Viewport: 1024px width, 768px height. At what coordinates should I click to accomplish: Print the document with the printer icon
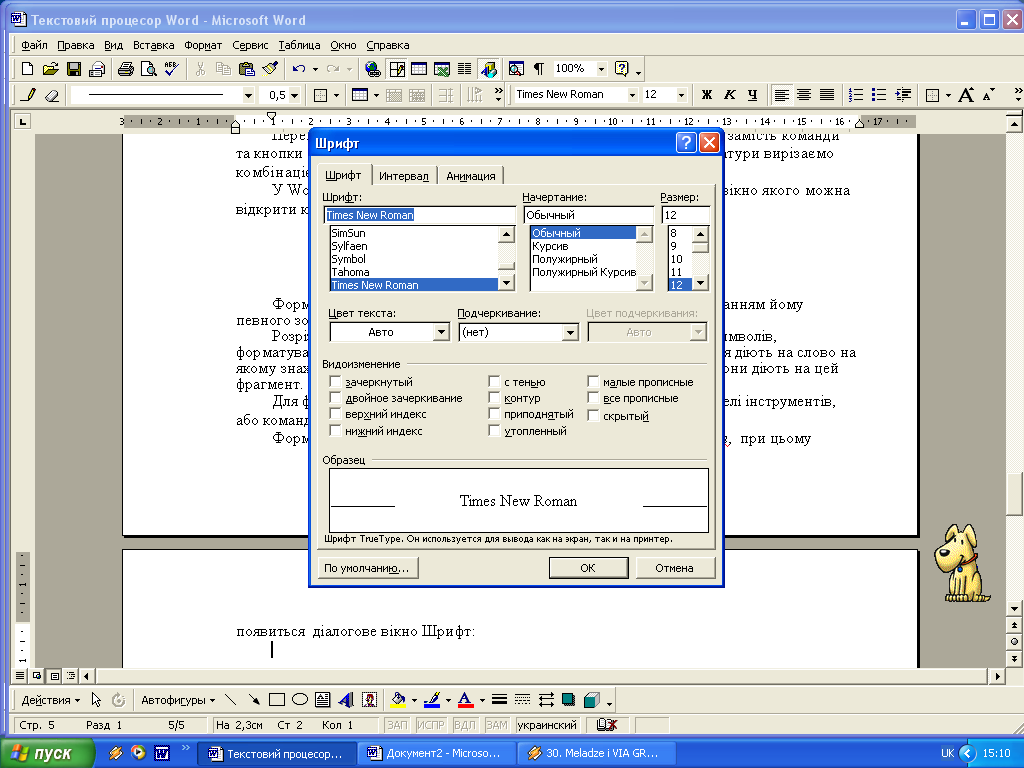126,69
